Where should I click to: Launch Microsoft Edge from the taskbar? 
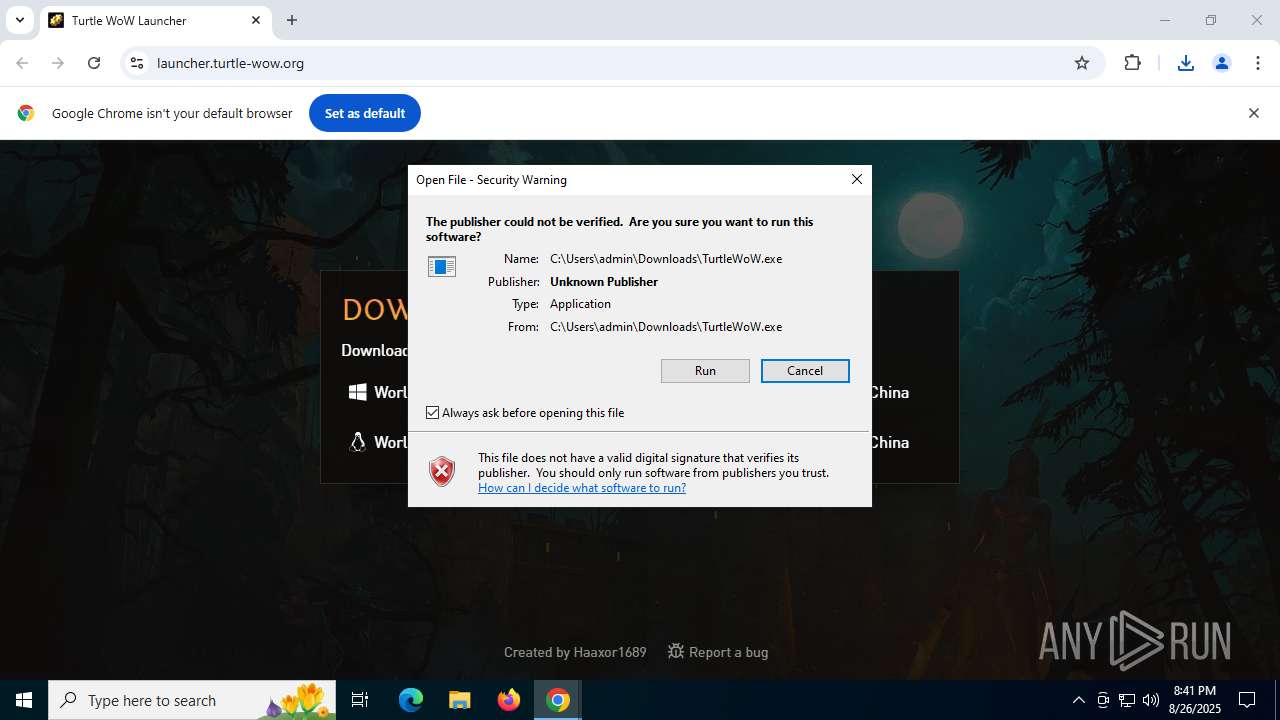[x=411, y=700]
